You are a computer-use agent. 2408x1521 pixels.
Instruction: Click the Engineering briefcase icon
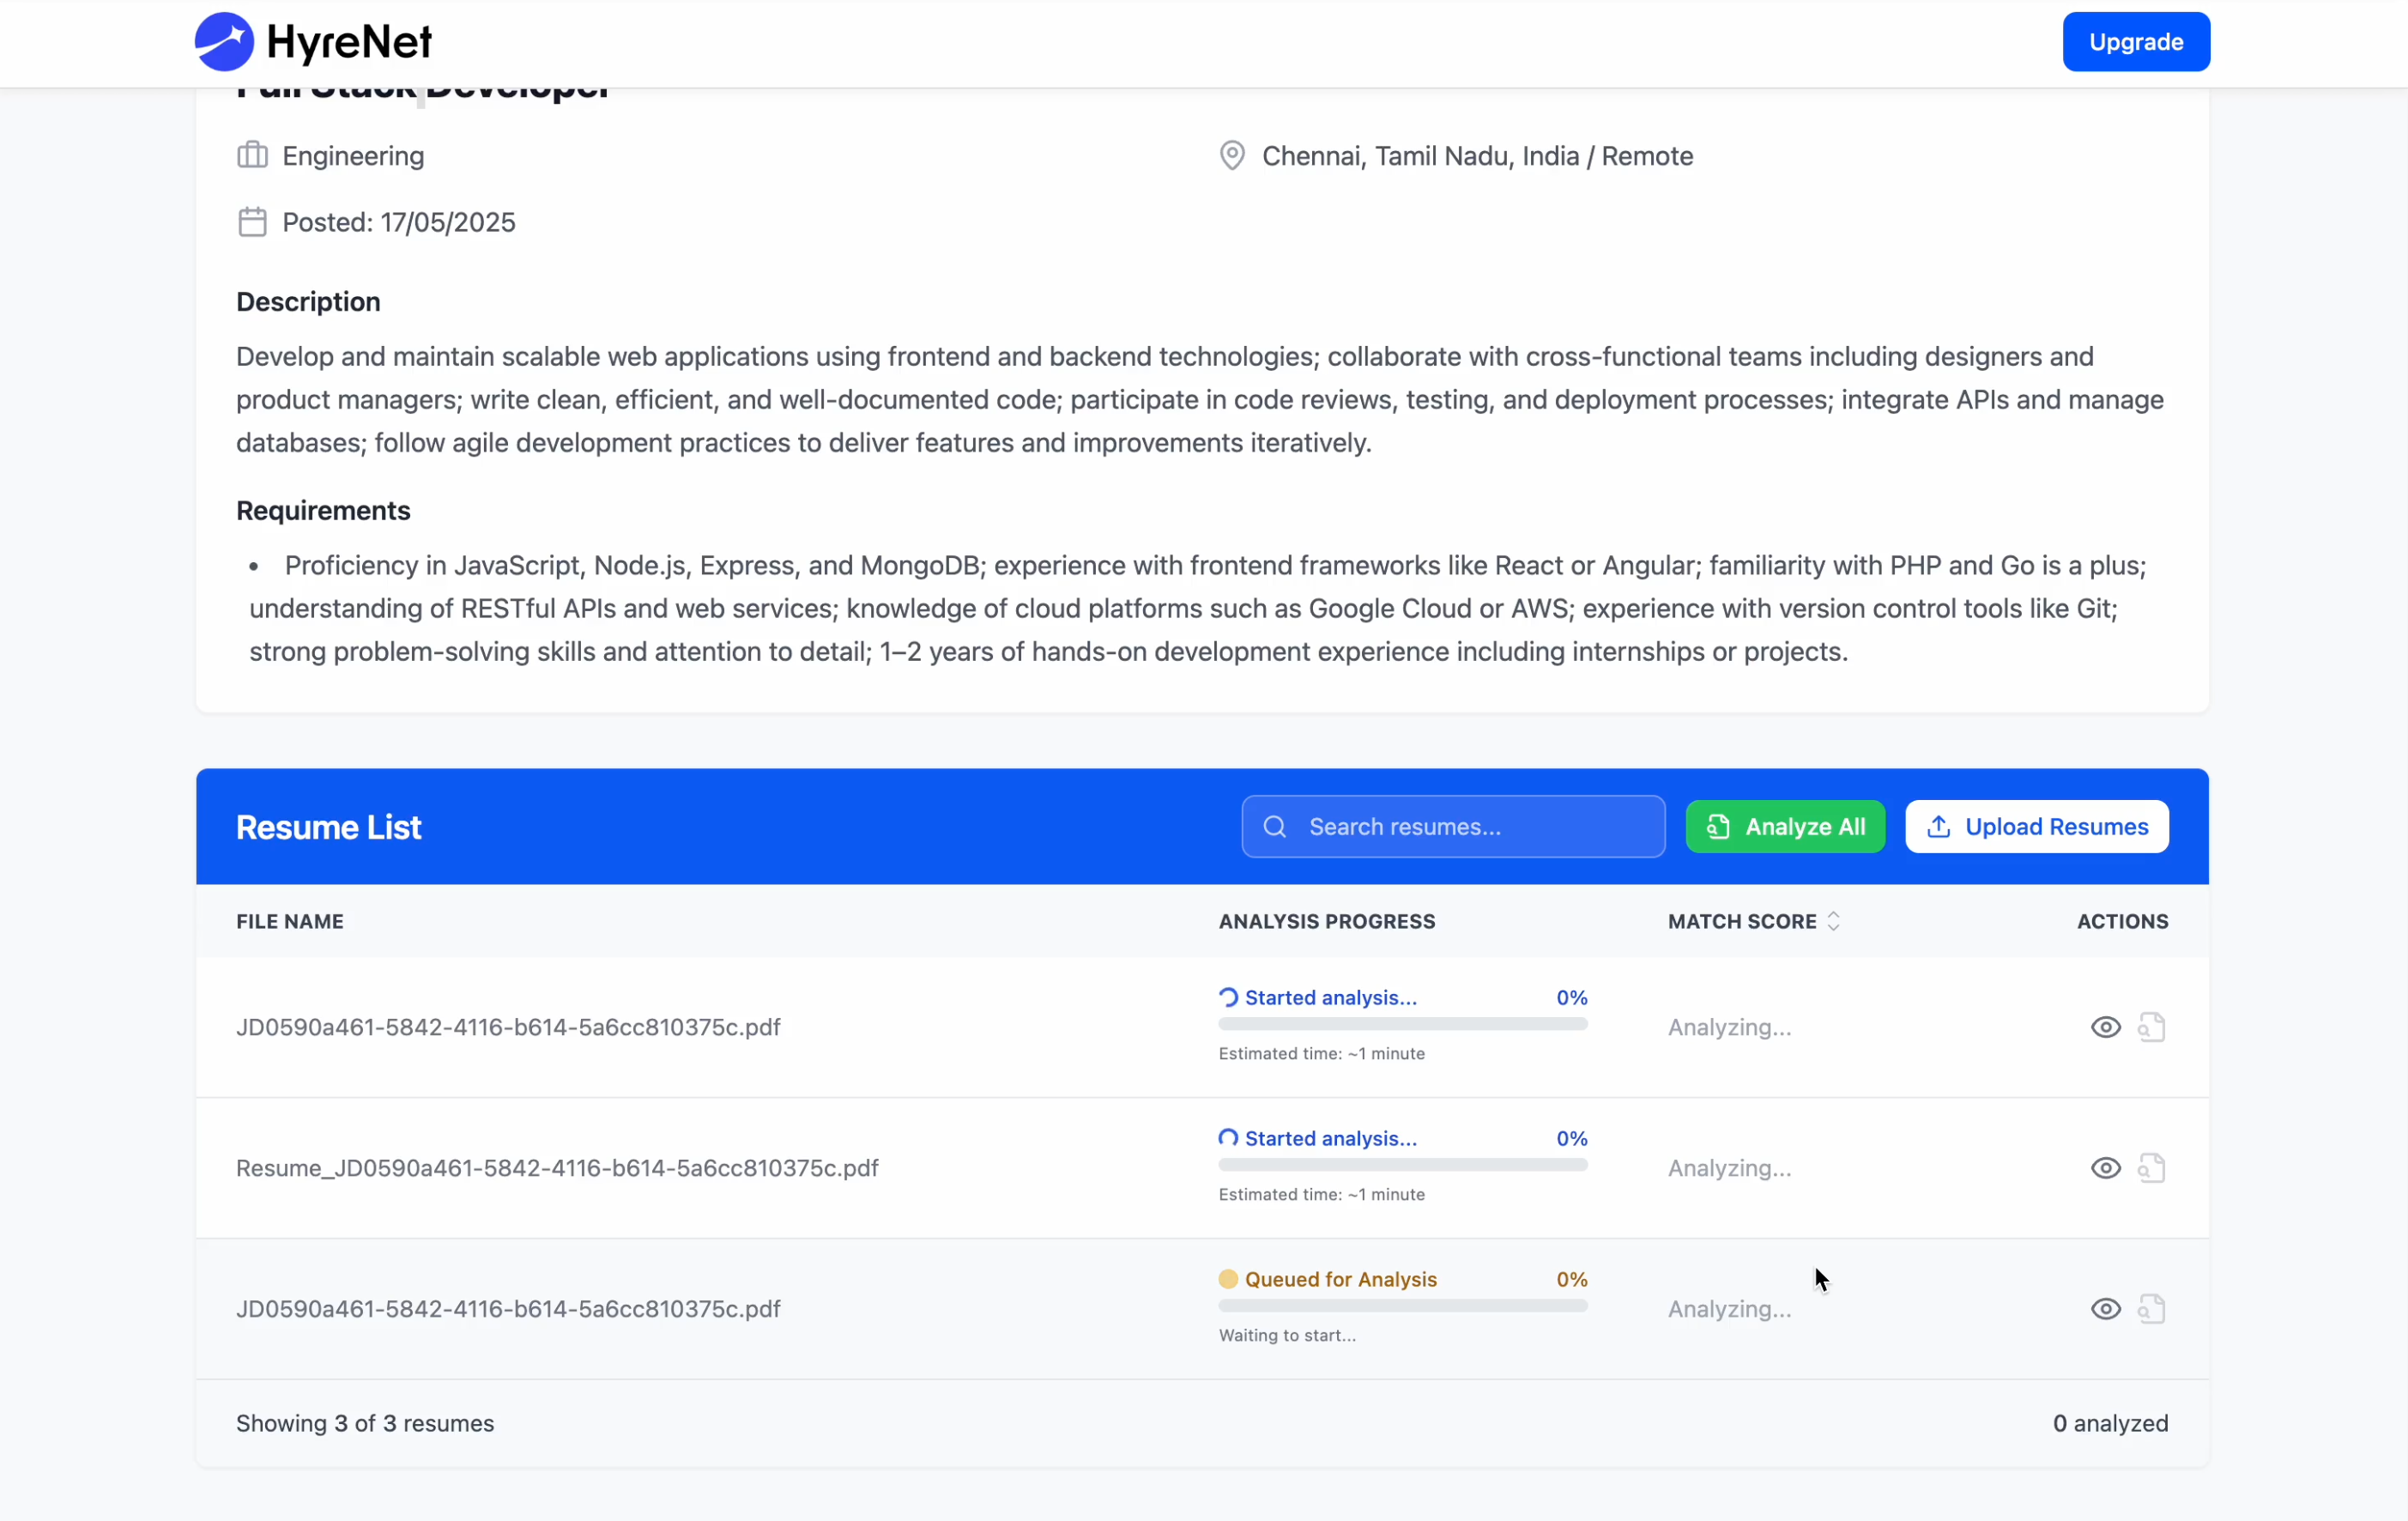click(x=252, y=155)
